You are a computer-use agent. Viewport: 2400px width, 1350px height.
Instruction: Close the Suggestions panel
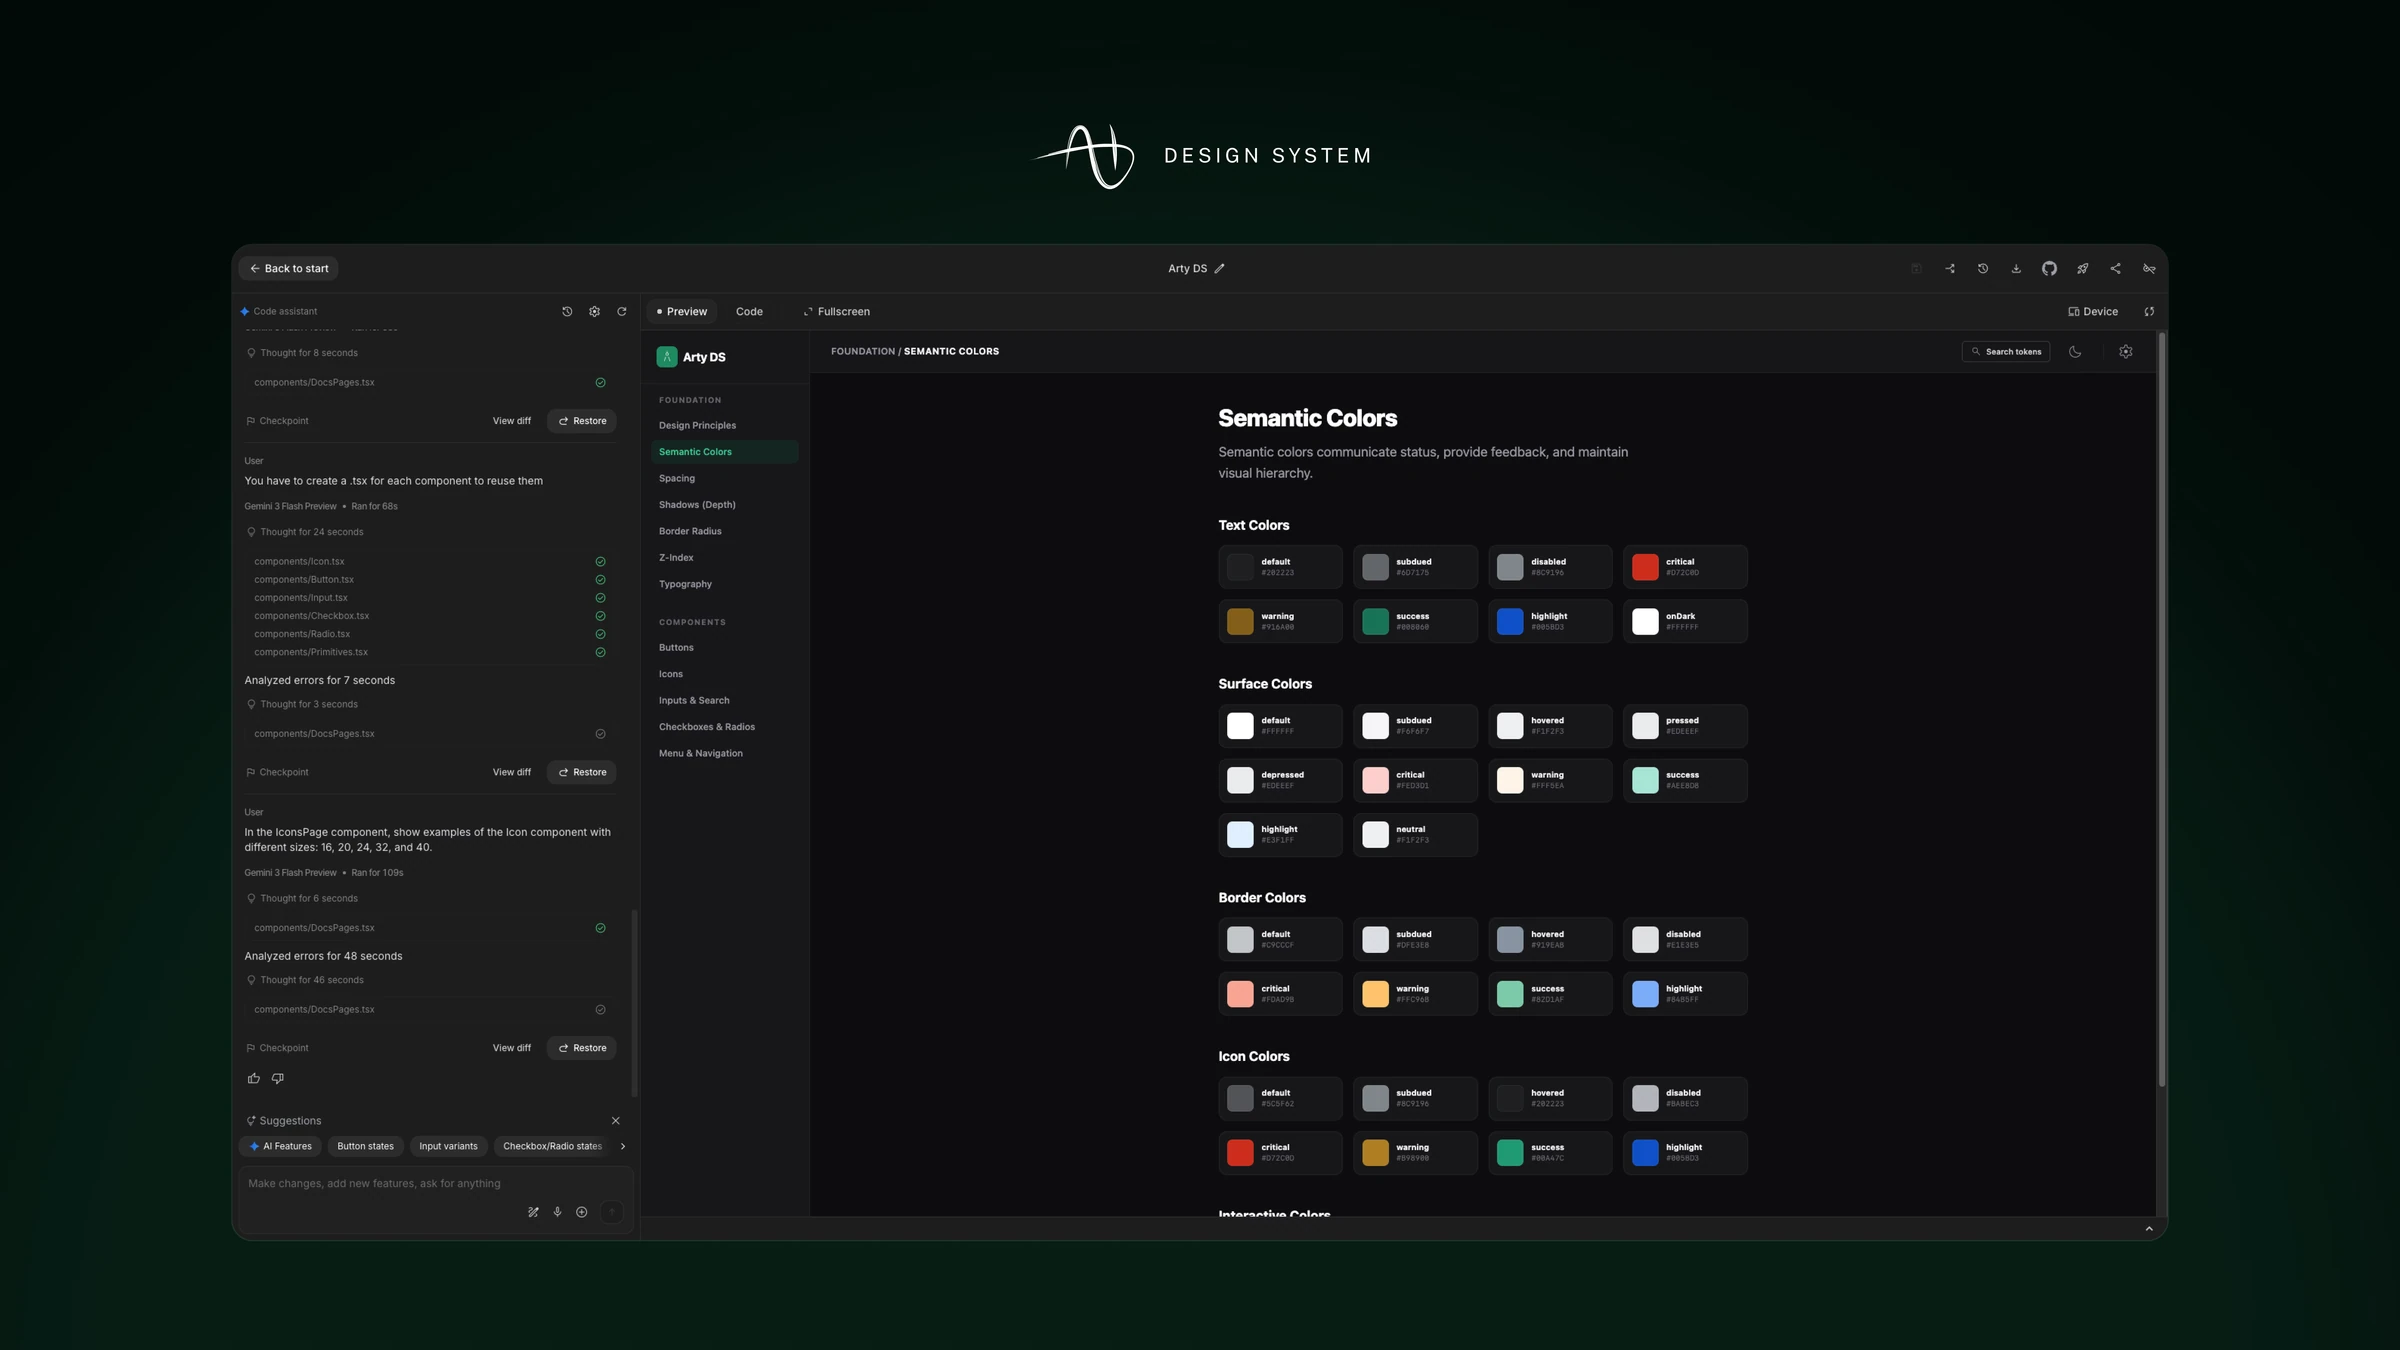tap(615, 1121)
